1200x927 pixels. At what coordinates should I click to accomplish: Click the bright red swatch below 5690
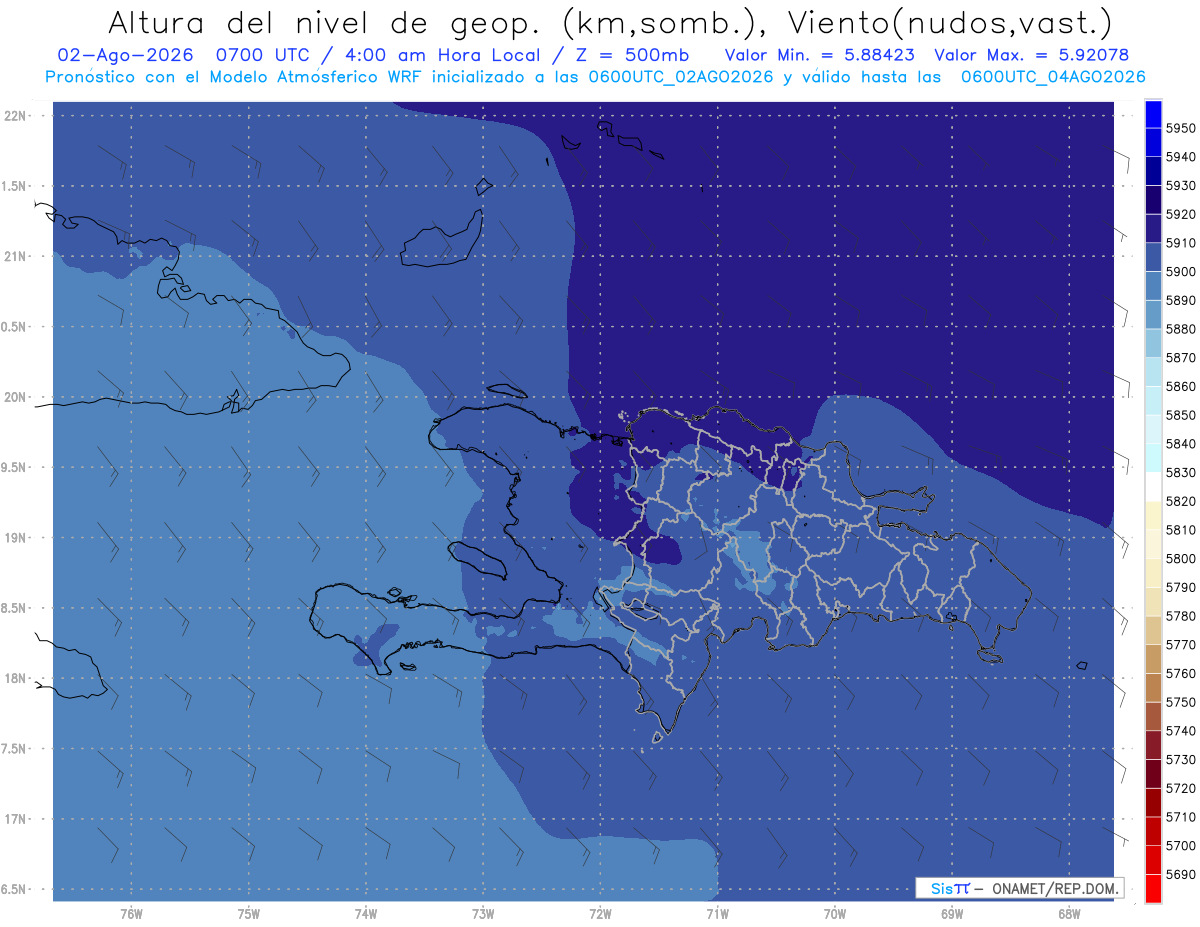pyautogui.click(x=1153, y=888)
